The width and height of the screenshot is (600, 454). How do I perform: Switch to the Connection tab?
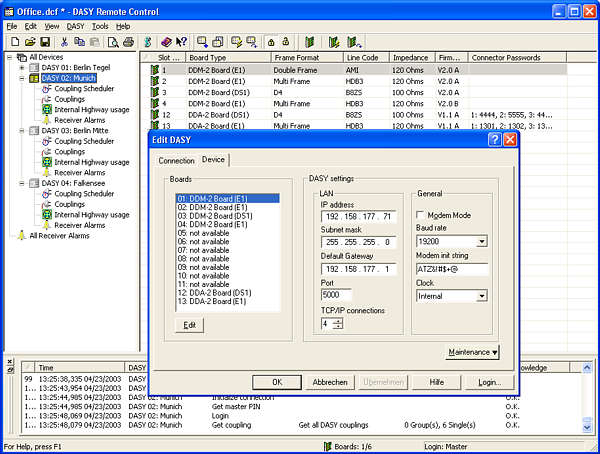176,160
